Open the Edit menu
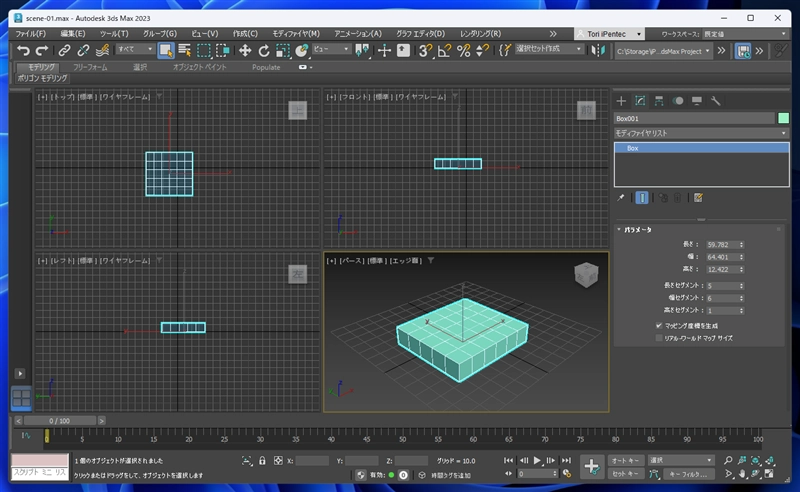The image size is (800, 492). pyautogui.click(x=73, y=34)
